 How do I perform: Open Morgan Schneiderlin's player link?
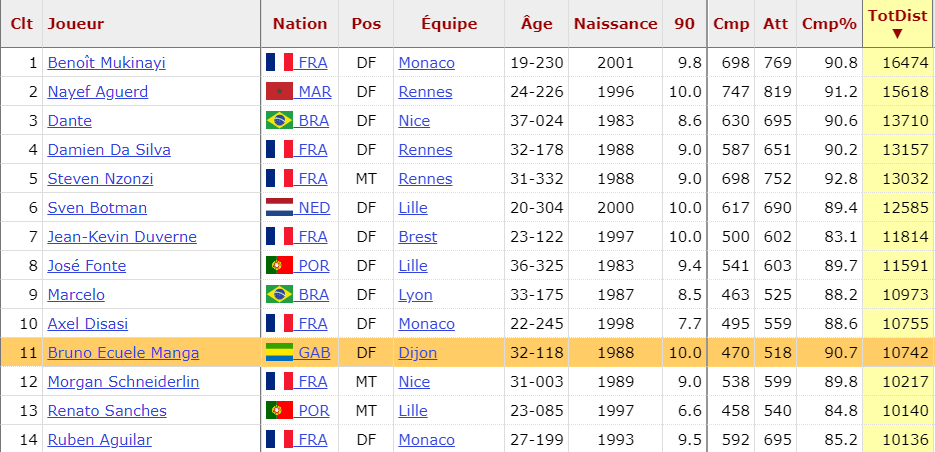[x=123, y=382]
